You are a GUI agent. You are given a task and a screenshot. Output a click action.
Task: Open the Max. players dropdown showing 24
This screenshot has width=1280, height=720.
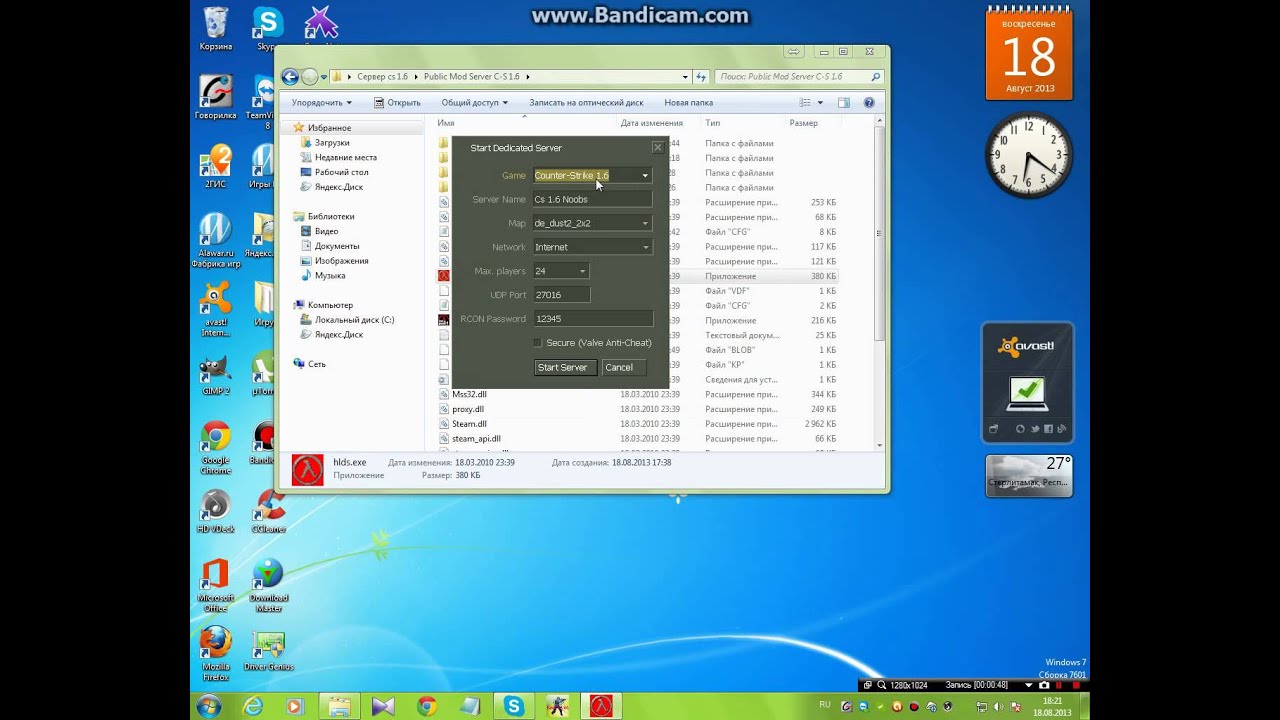tap(560, 271)
